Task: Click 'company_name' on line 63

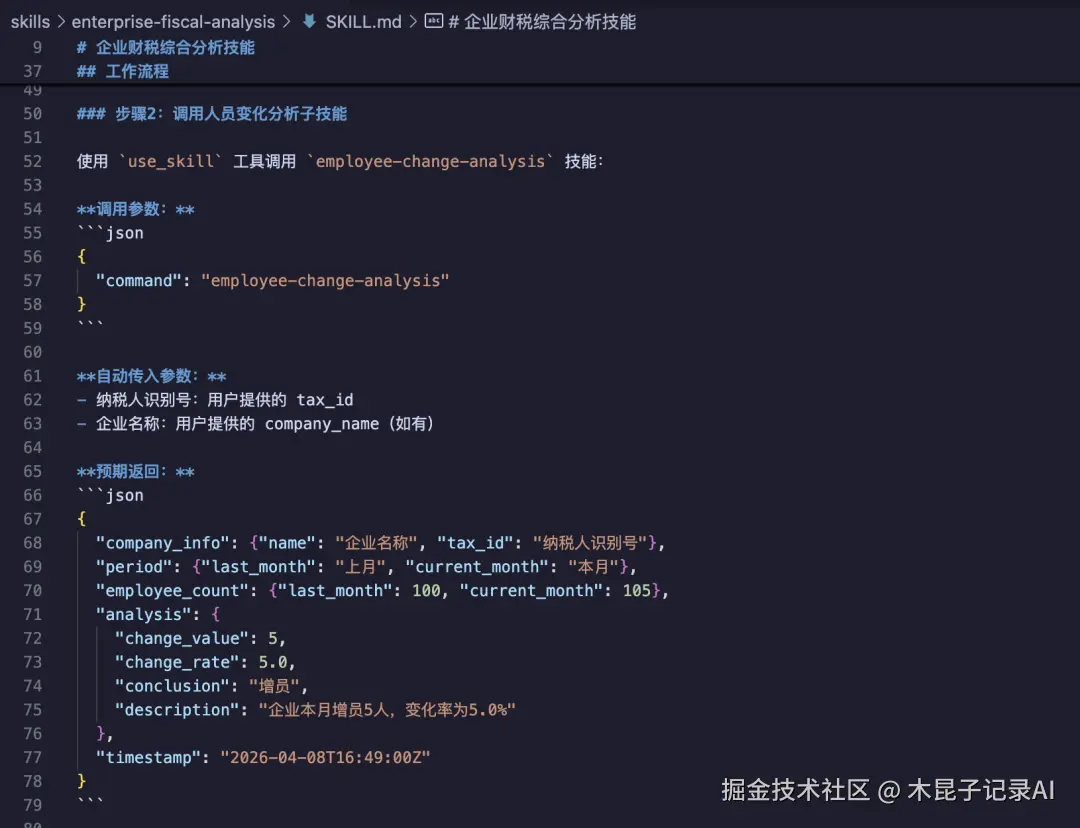Action: click(x=322, y=424)
